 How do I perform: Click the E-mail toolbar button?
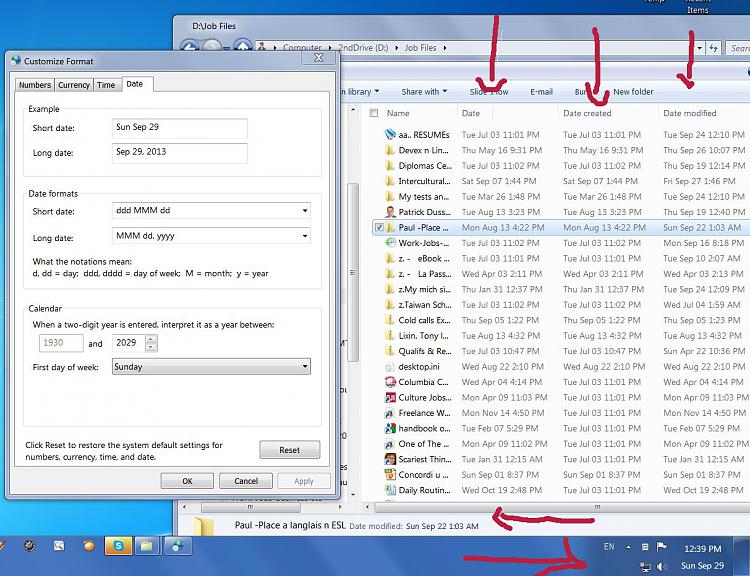[x=541, y=92]
